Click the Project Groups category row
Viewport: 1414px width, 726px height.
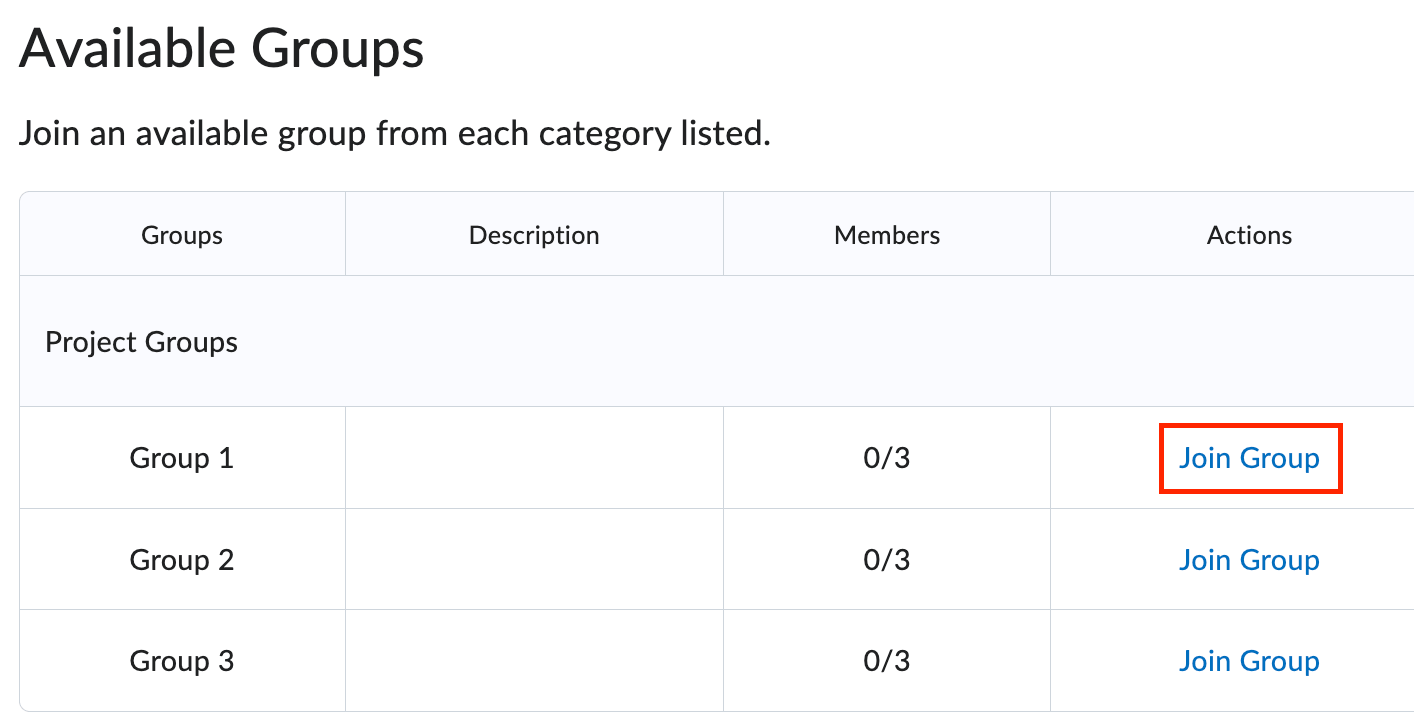[140, 341]
